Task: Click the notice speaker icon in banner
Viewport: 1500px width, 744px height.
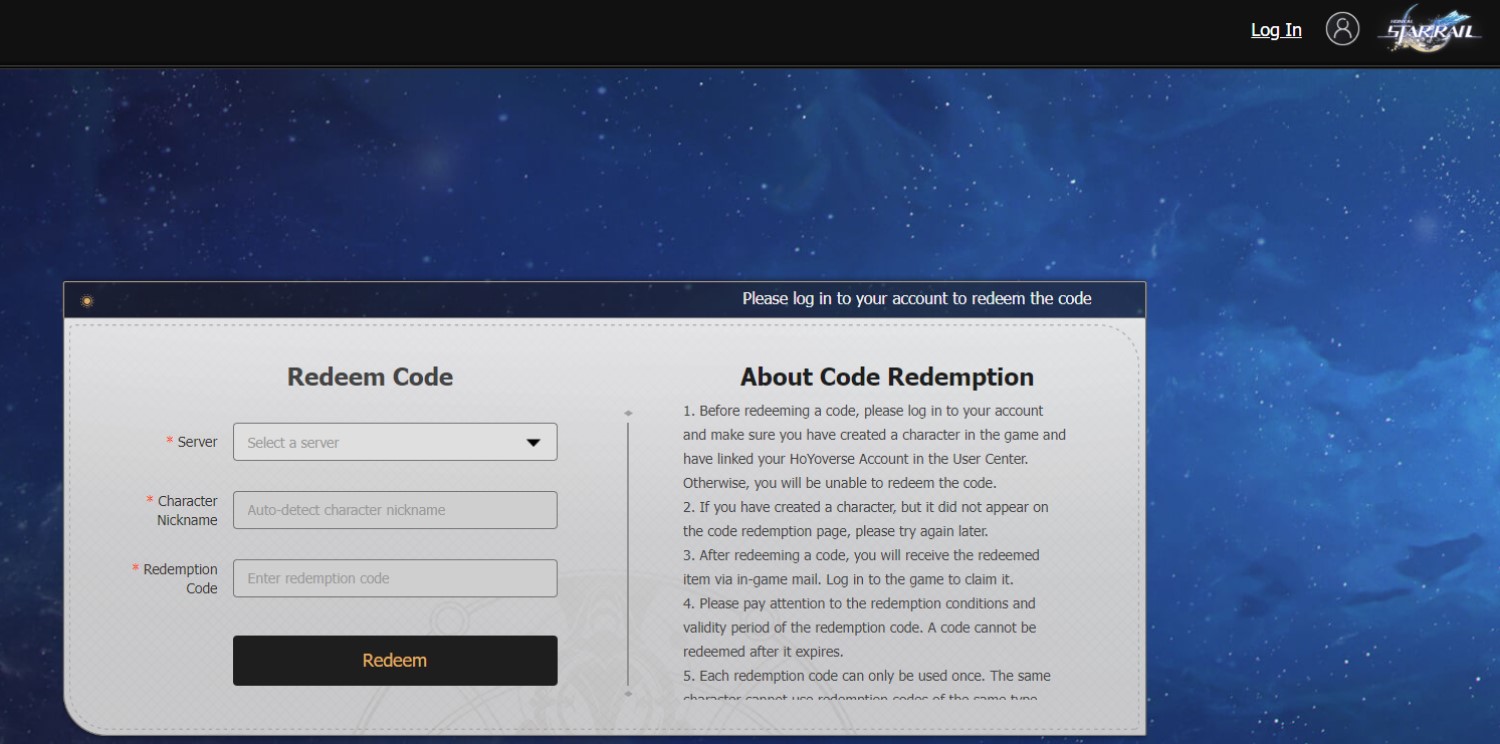Action: tap(87, 300)
